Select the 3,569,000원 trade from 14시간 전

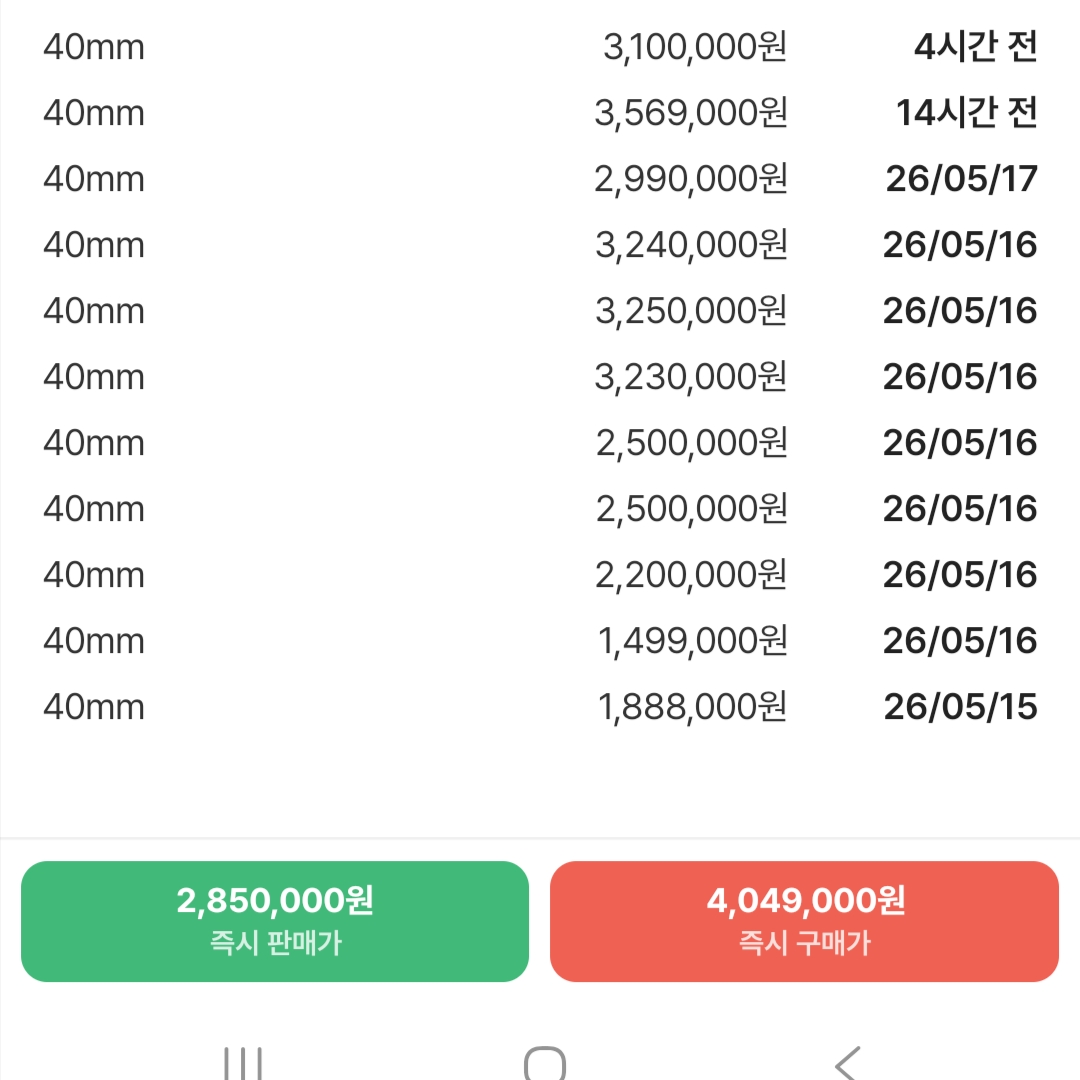click(540, 112)
